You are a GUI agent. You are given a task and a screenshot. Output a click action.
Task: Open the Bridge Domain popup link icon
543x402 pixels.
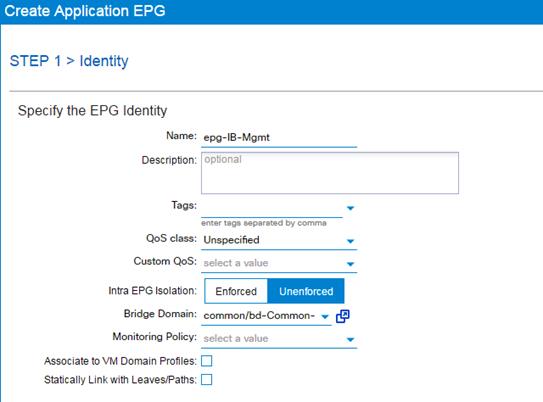tap(342, 316)
